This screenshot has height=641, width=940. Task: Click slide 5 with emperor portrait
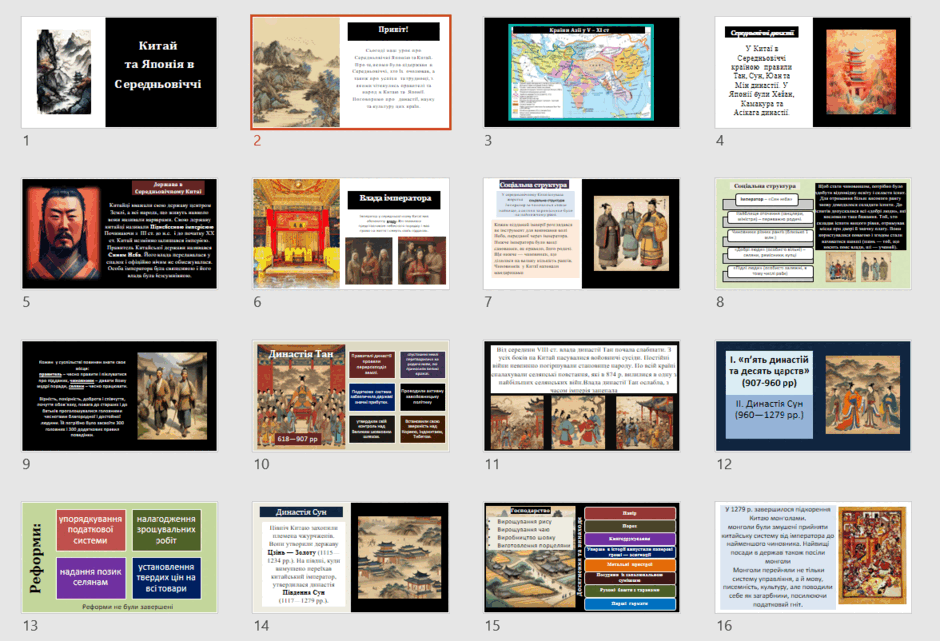[x=119, y=233]
